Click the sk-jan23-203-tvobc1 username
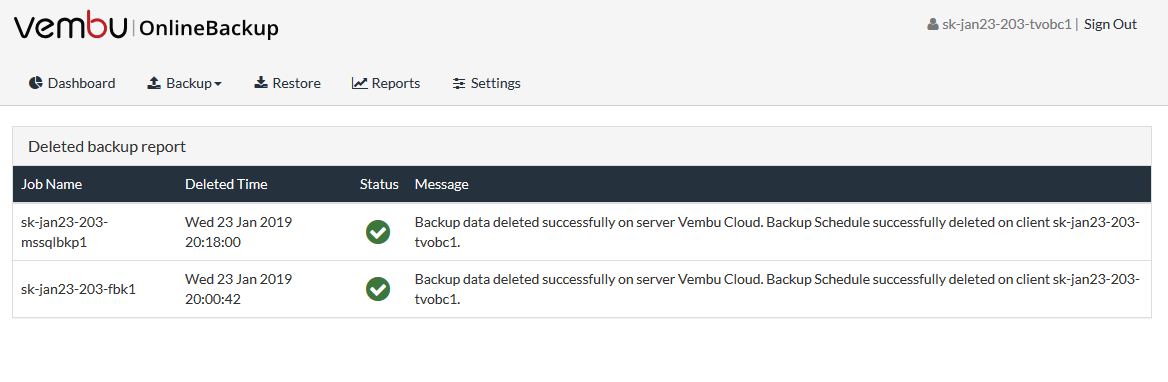1168x382 pixels. pos(1006,25)
